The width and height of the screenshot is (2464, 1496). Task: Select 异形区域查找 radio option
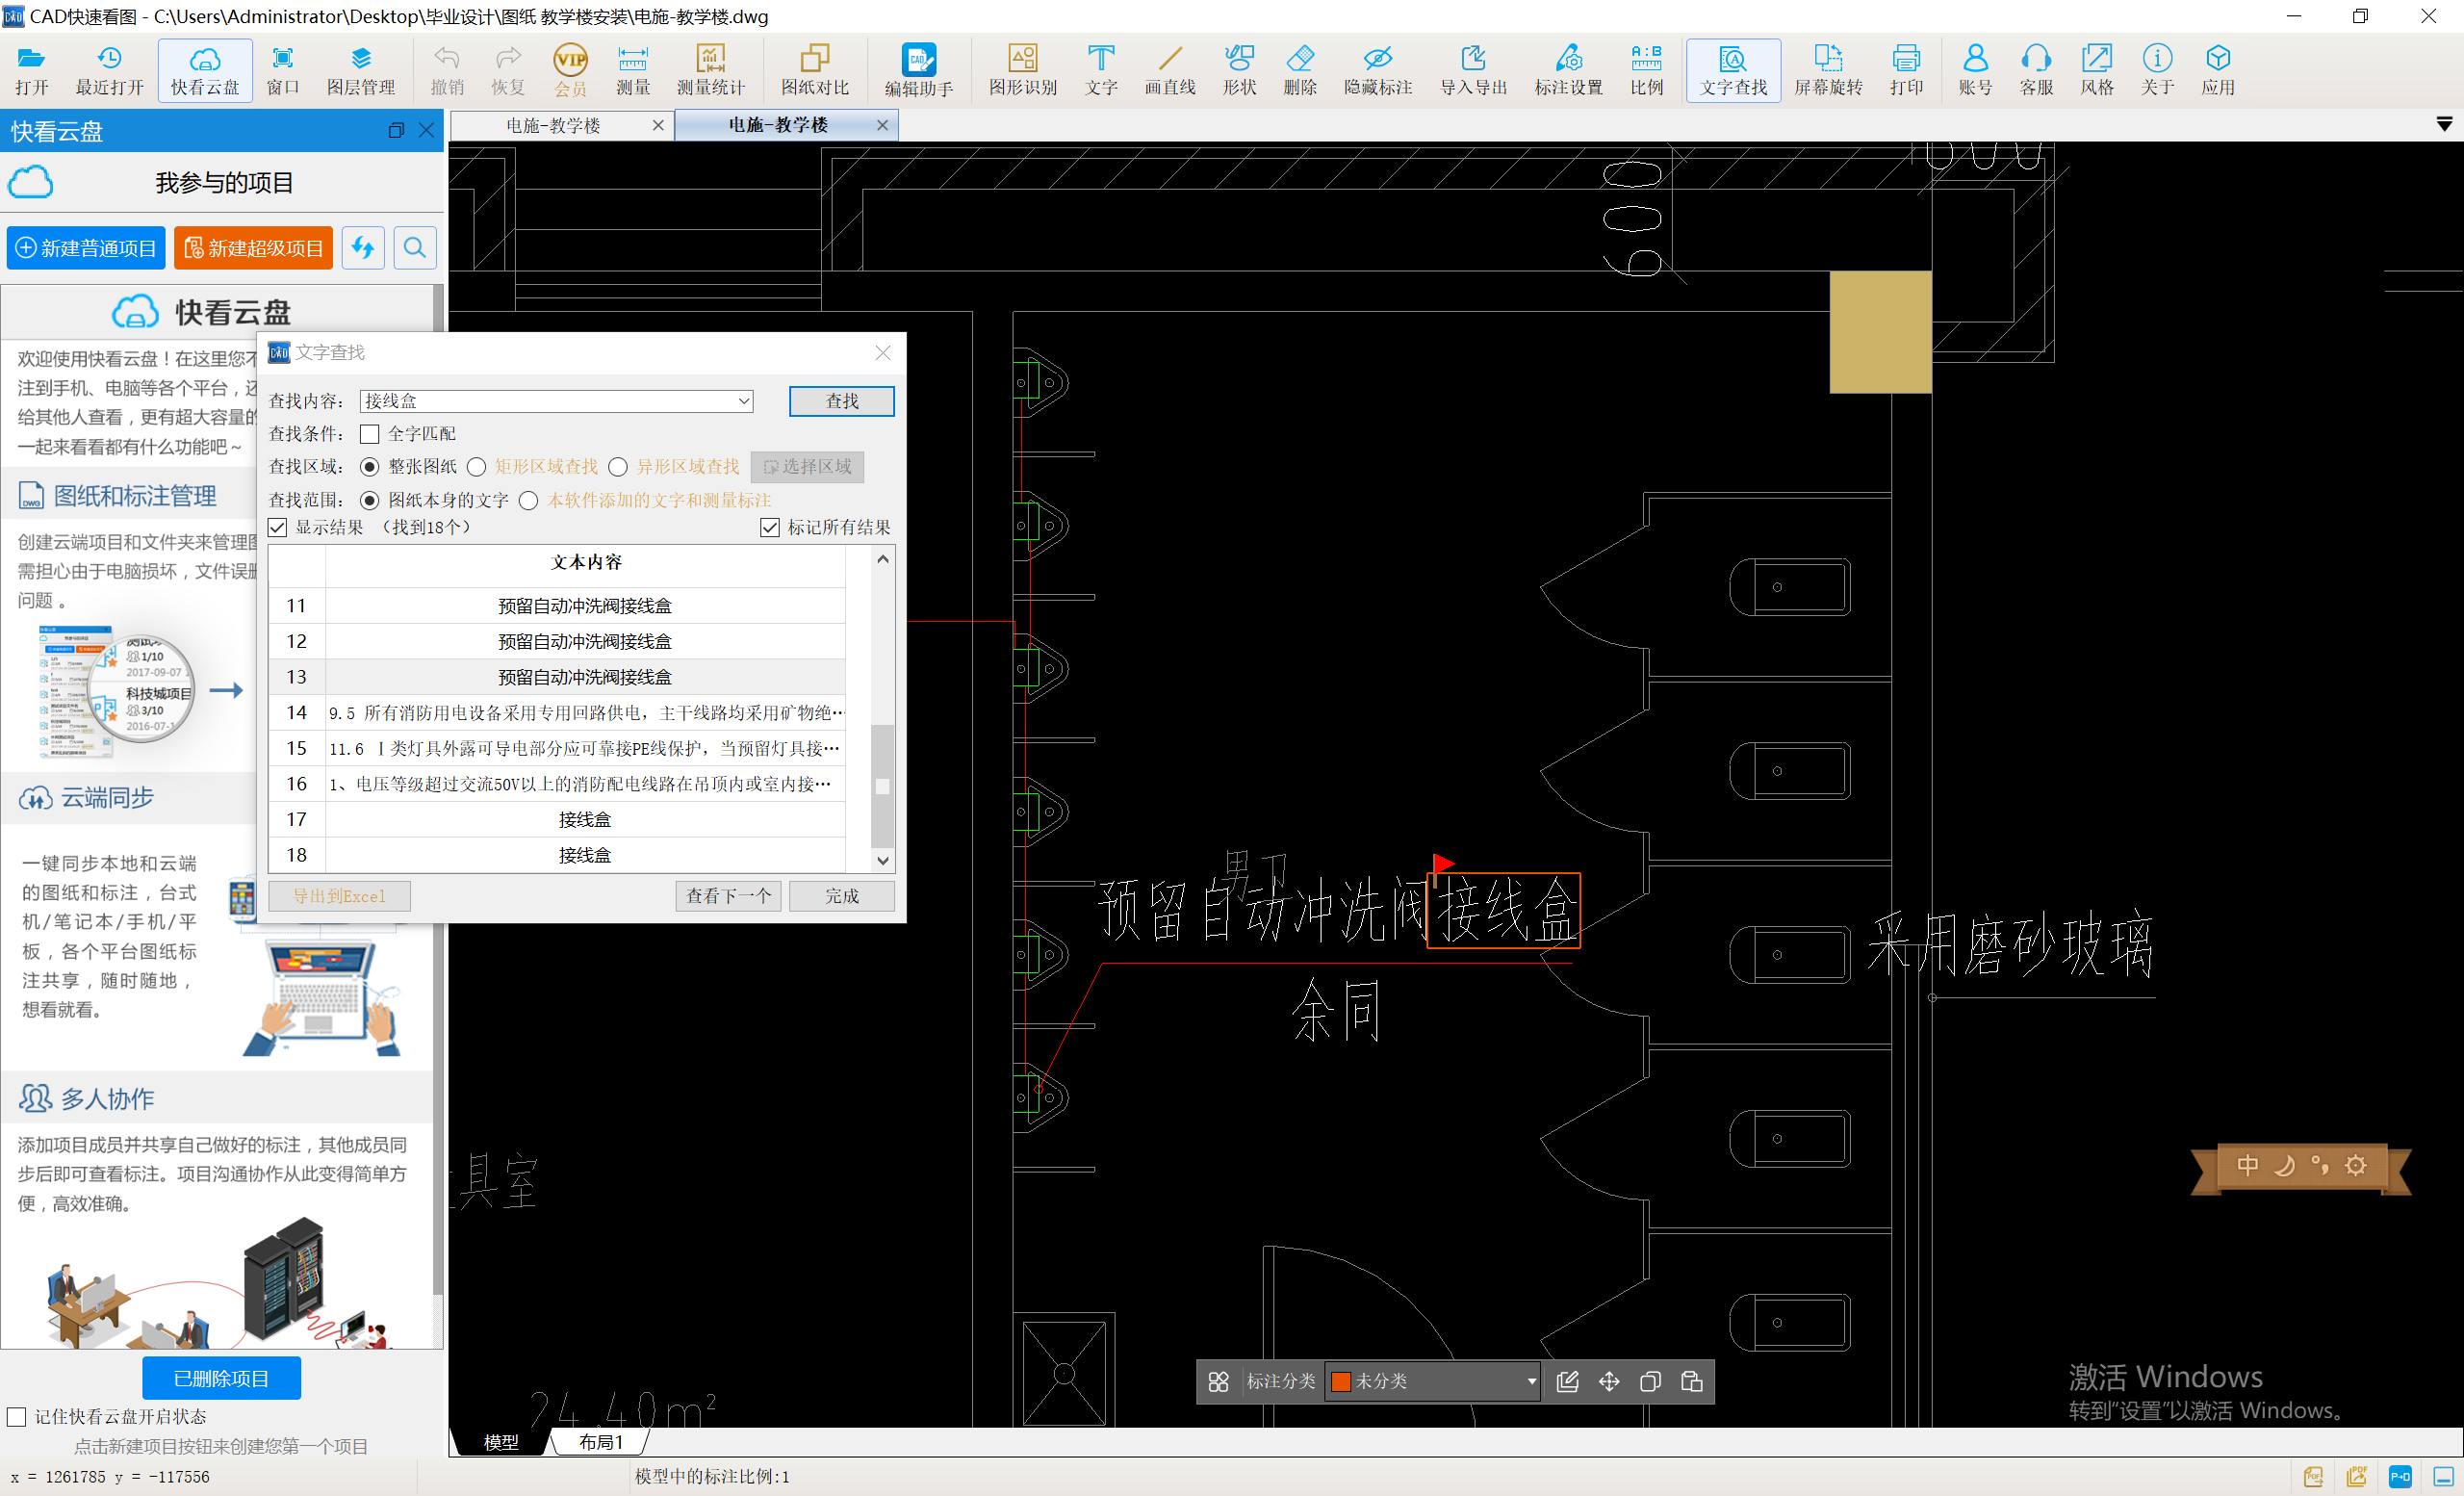pos(618,467)
